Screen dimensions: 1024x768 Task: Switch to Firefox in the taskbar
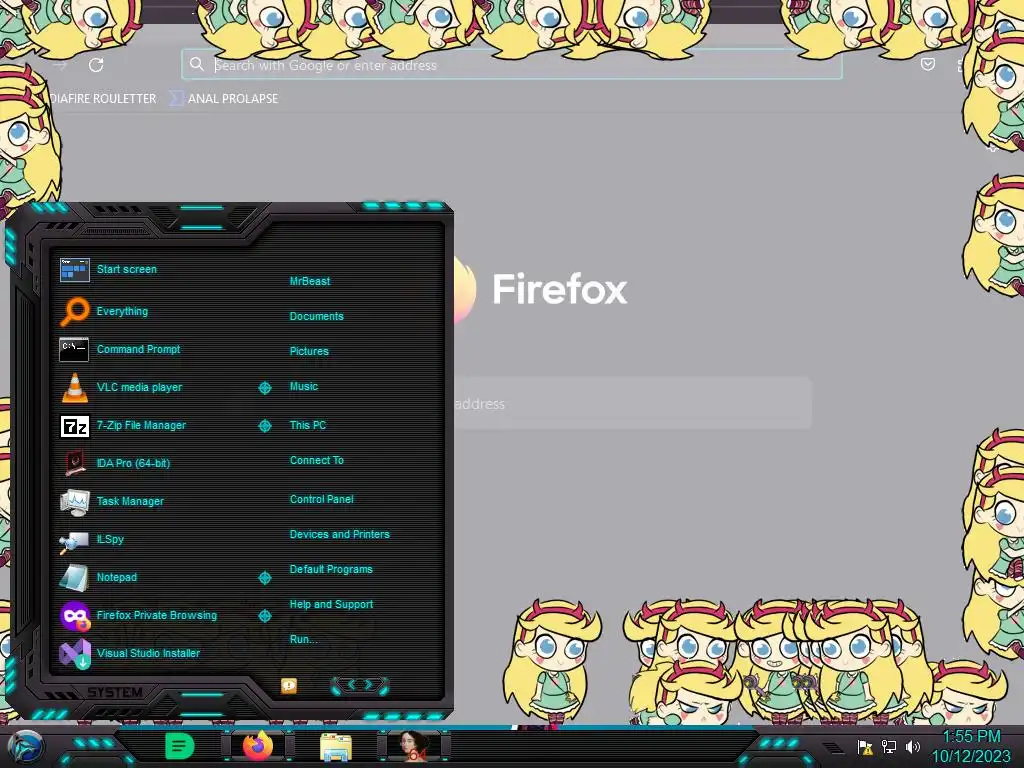(x=257, y=746)
